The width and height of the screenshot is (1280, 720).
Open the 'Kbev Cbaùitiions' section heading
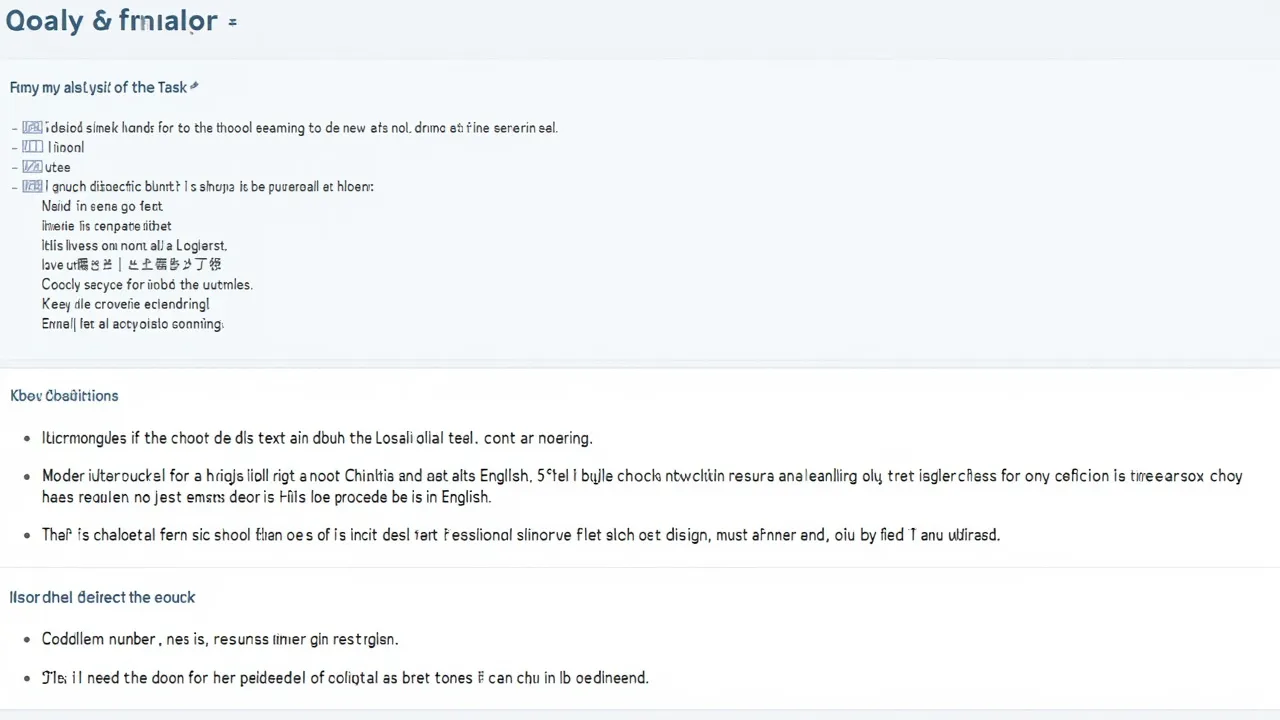tap(64, 396)
